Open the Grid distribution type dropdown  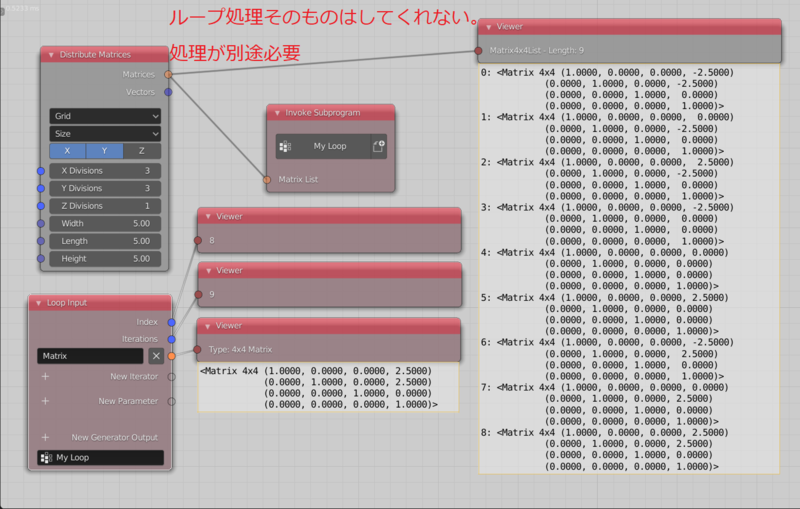[x=105, y=116]
